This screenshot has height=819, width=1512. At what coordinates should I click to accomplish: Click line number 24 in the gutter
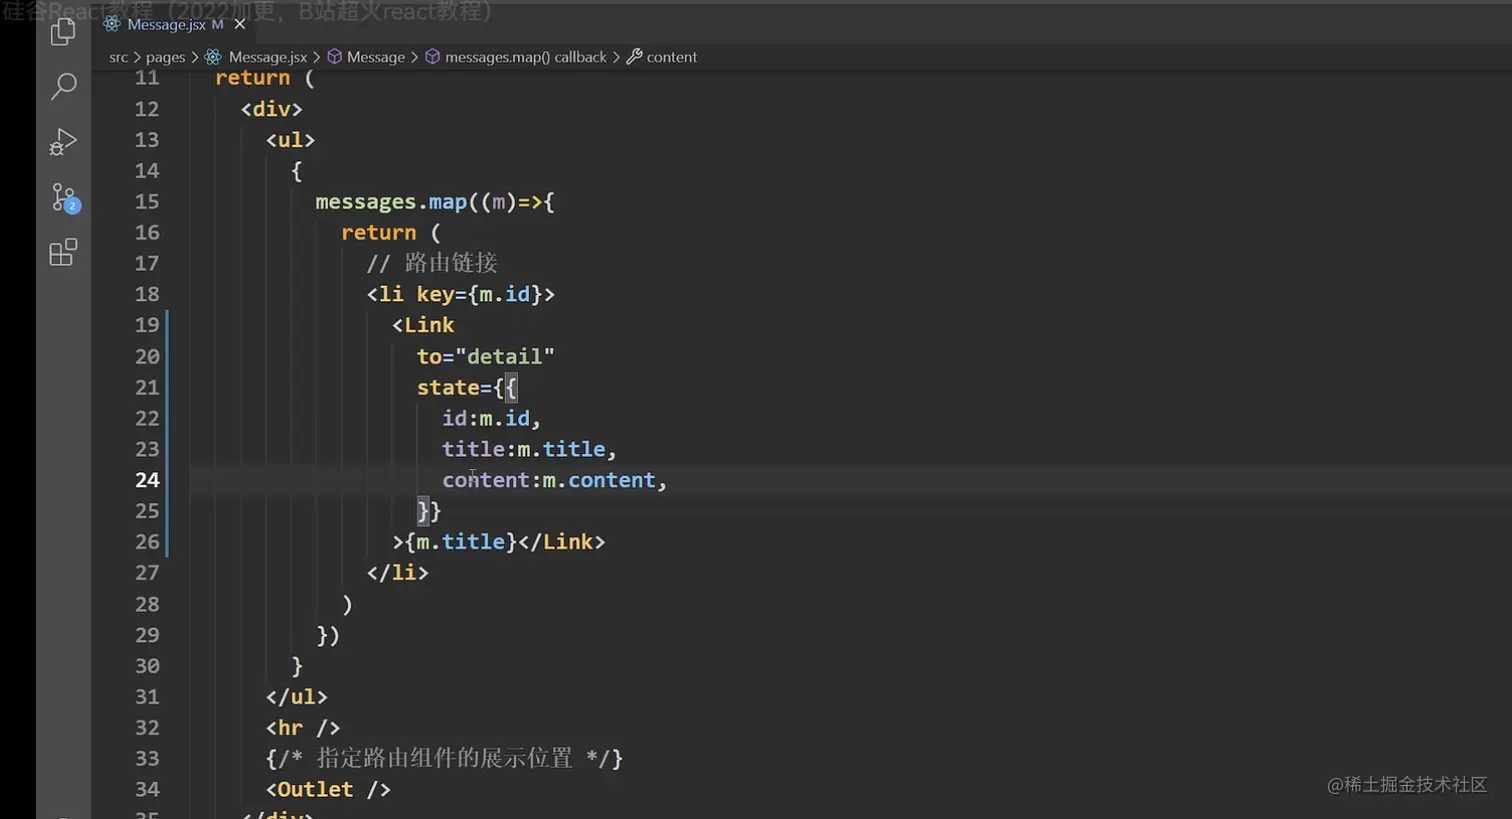pos(147,480)
